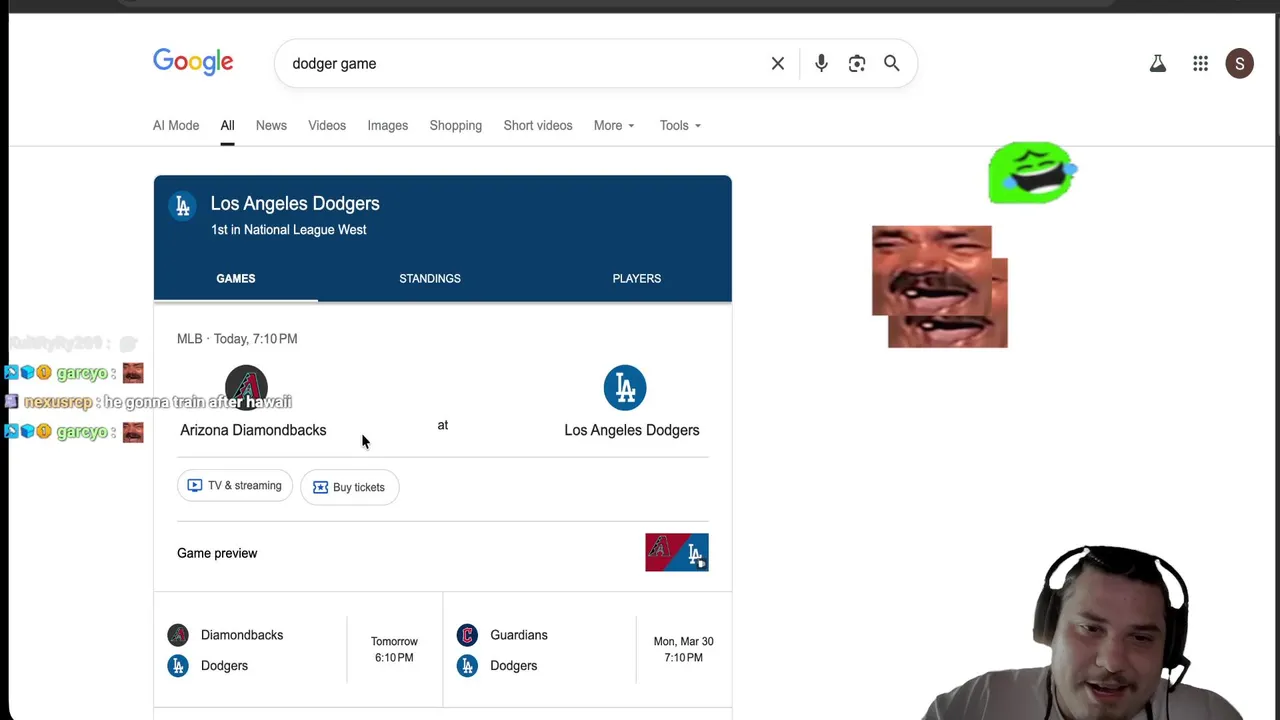Open the News tab
The width and height of the screenshot is (1280, 720).
(271, 125)
